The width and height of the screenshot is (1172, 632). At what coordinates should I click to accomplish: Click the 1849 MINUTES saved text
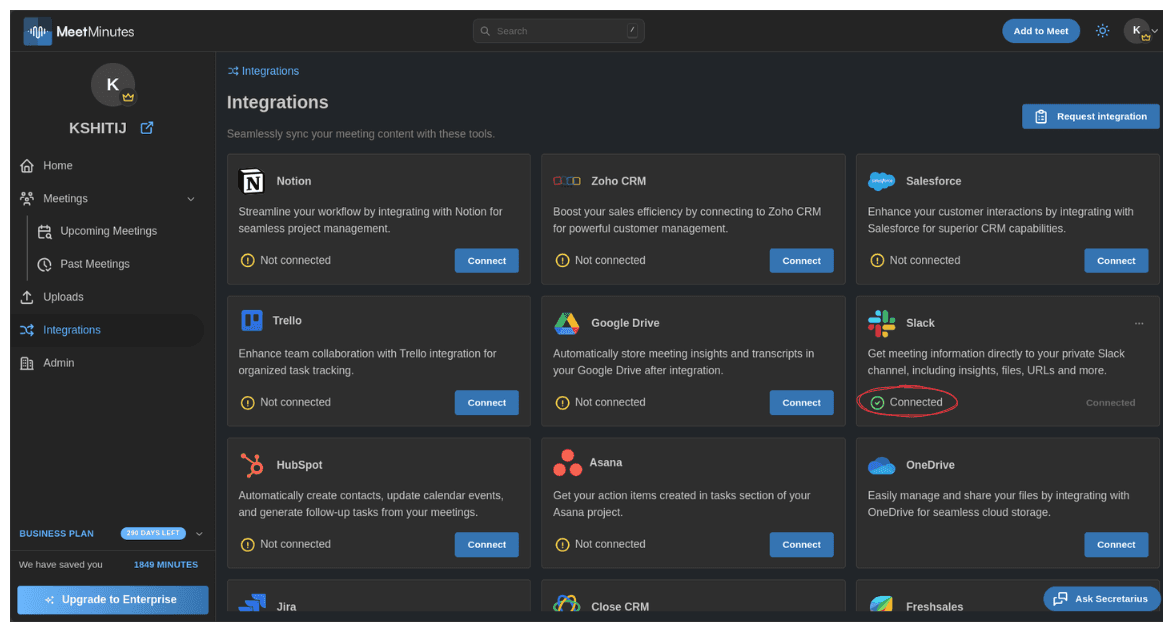click(x=166, y=565)
